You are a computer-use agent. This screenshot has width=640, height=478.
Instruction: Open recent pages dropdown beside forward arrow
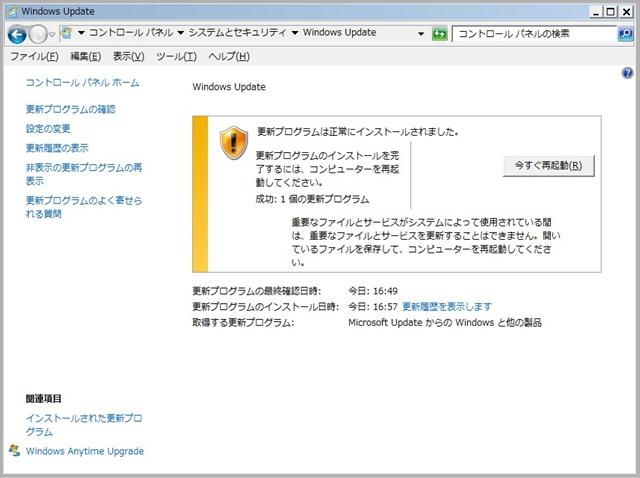point(52,35)
